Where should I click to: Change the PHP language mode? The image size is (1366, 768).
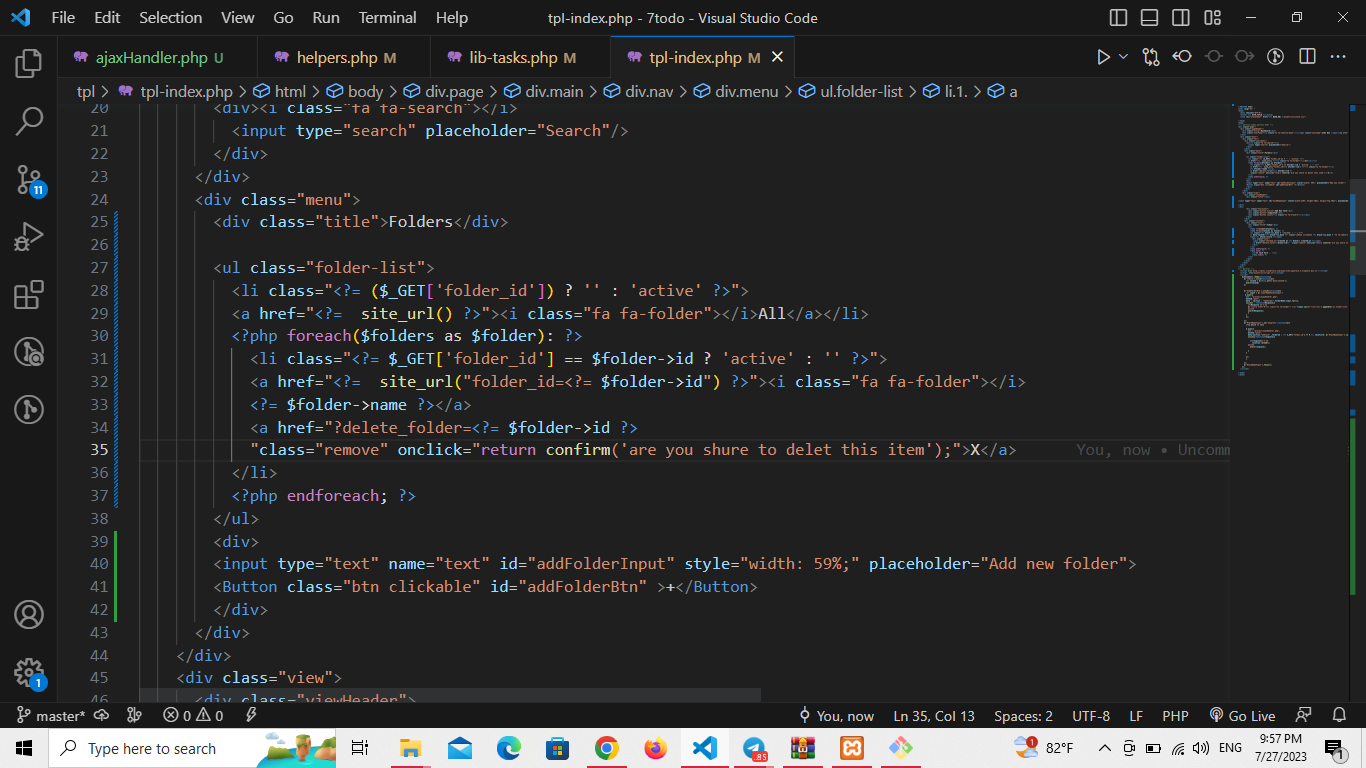coord(1175,716)
